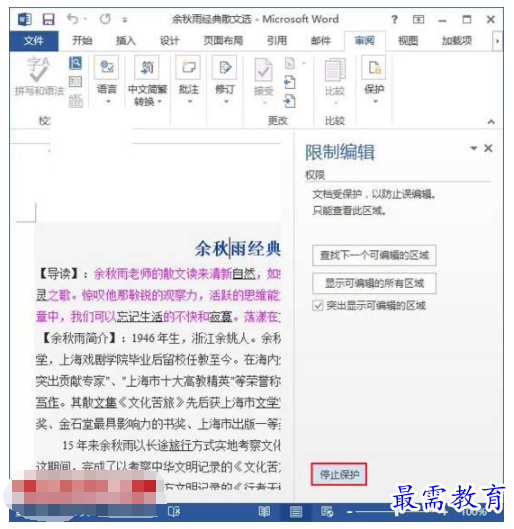The image size is (514, 529).
Task: Run 拼写和语法 check
Action: [39, 76]
